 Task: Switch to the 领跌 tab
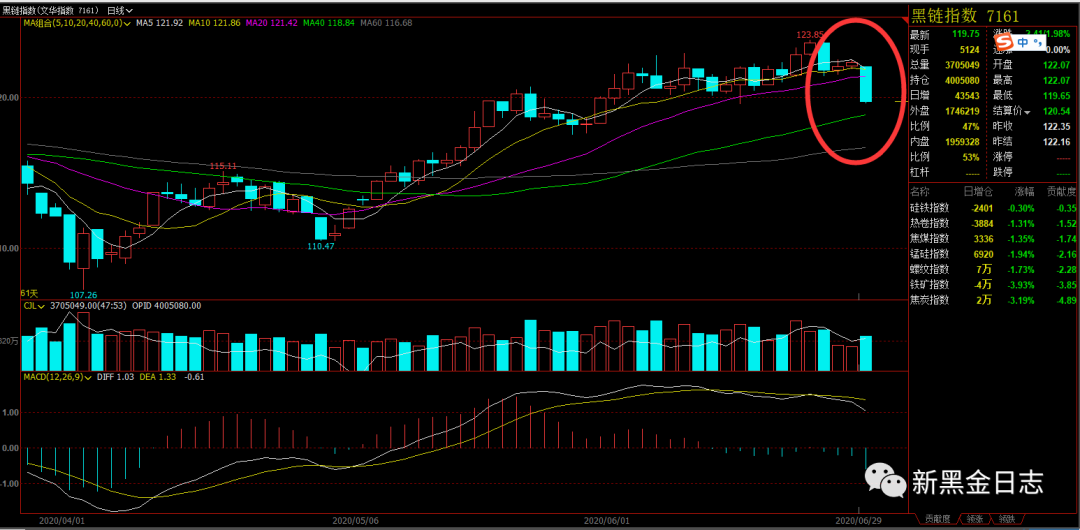1006,518
